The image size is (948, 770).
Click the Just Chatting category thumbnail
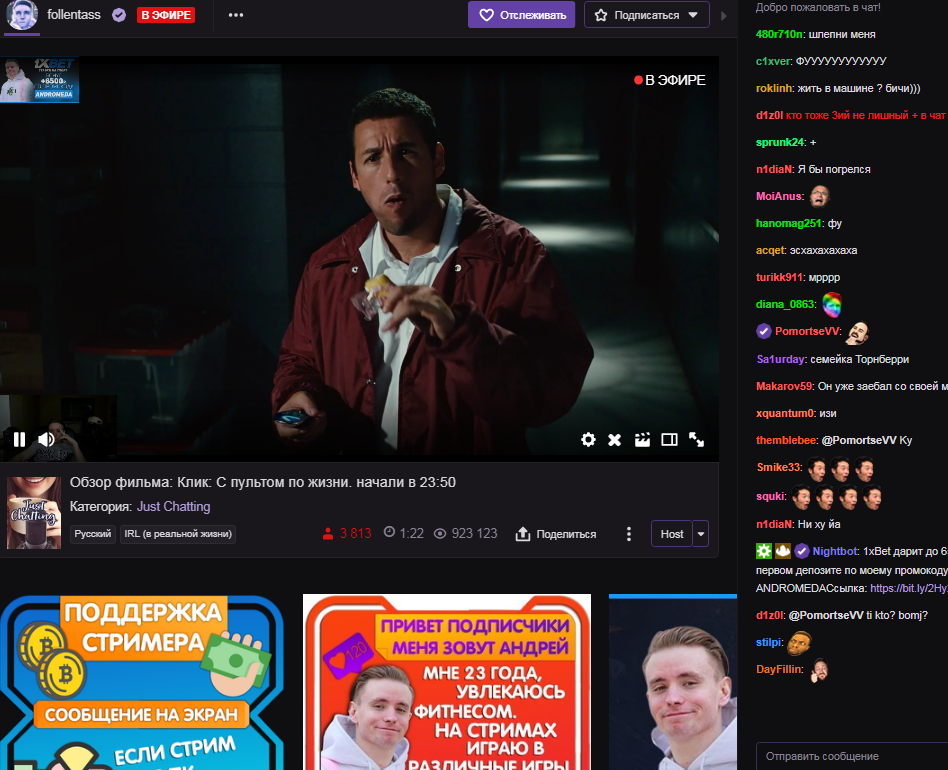(34, 513)
